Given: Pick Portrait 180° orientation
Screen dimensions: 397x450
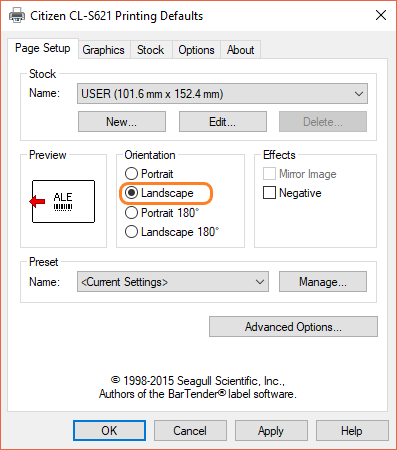Looking at the screenshot, I should 162,212.
